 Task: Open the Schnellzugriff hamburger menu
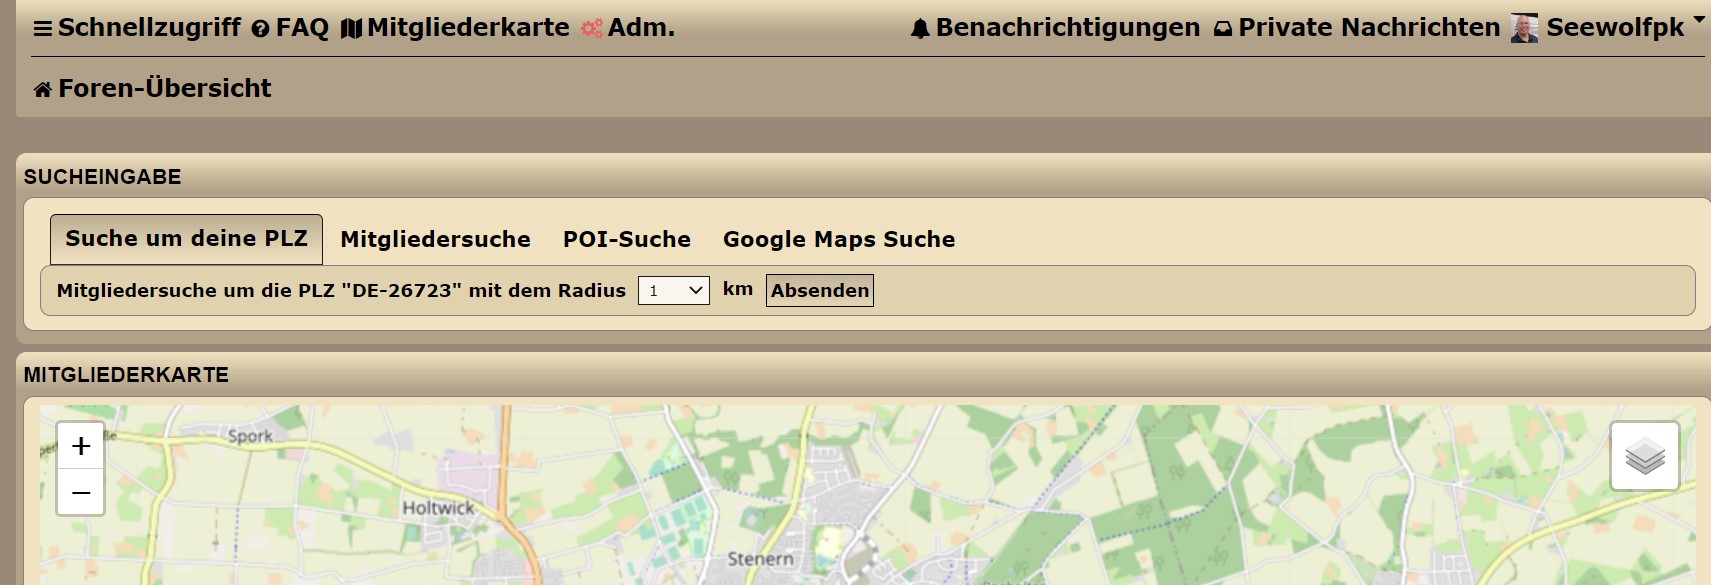point(137,28)
